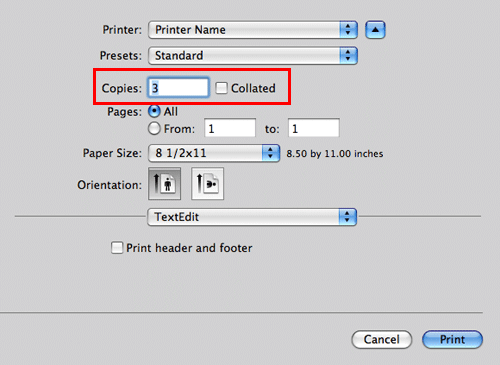Focus the Copies number field

point(179,88)
